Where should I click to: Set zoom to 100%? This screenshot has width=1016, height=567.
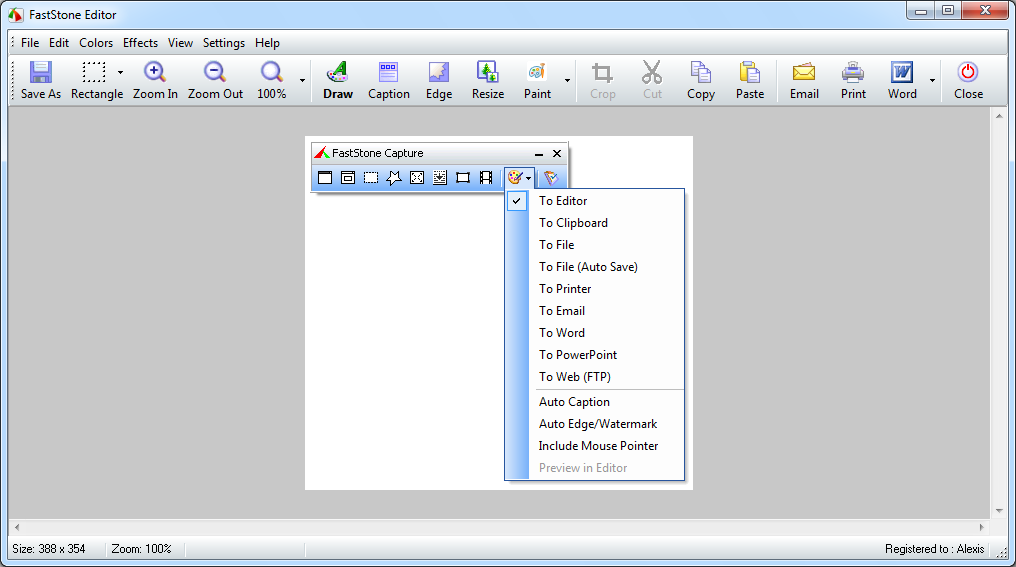(x=271, y=80)
